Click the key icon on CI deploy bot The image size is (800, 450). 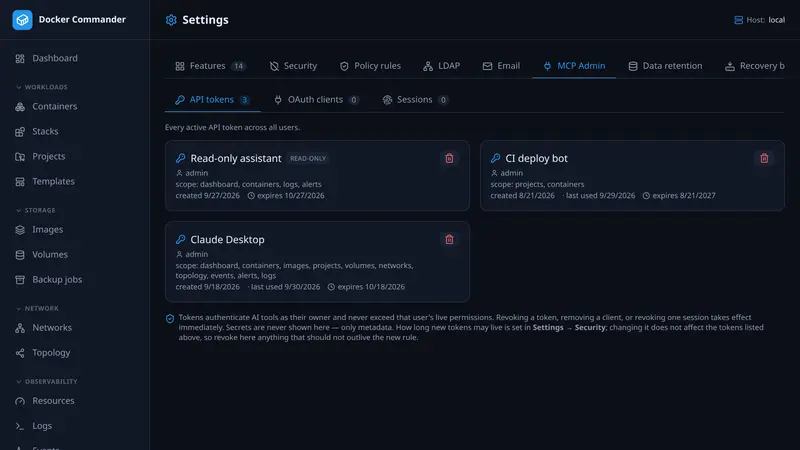[x=495, y=158]
